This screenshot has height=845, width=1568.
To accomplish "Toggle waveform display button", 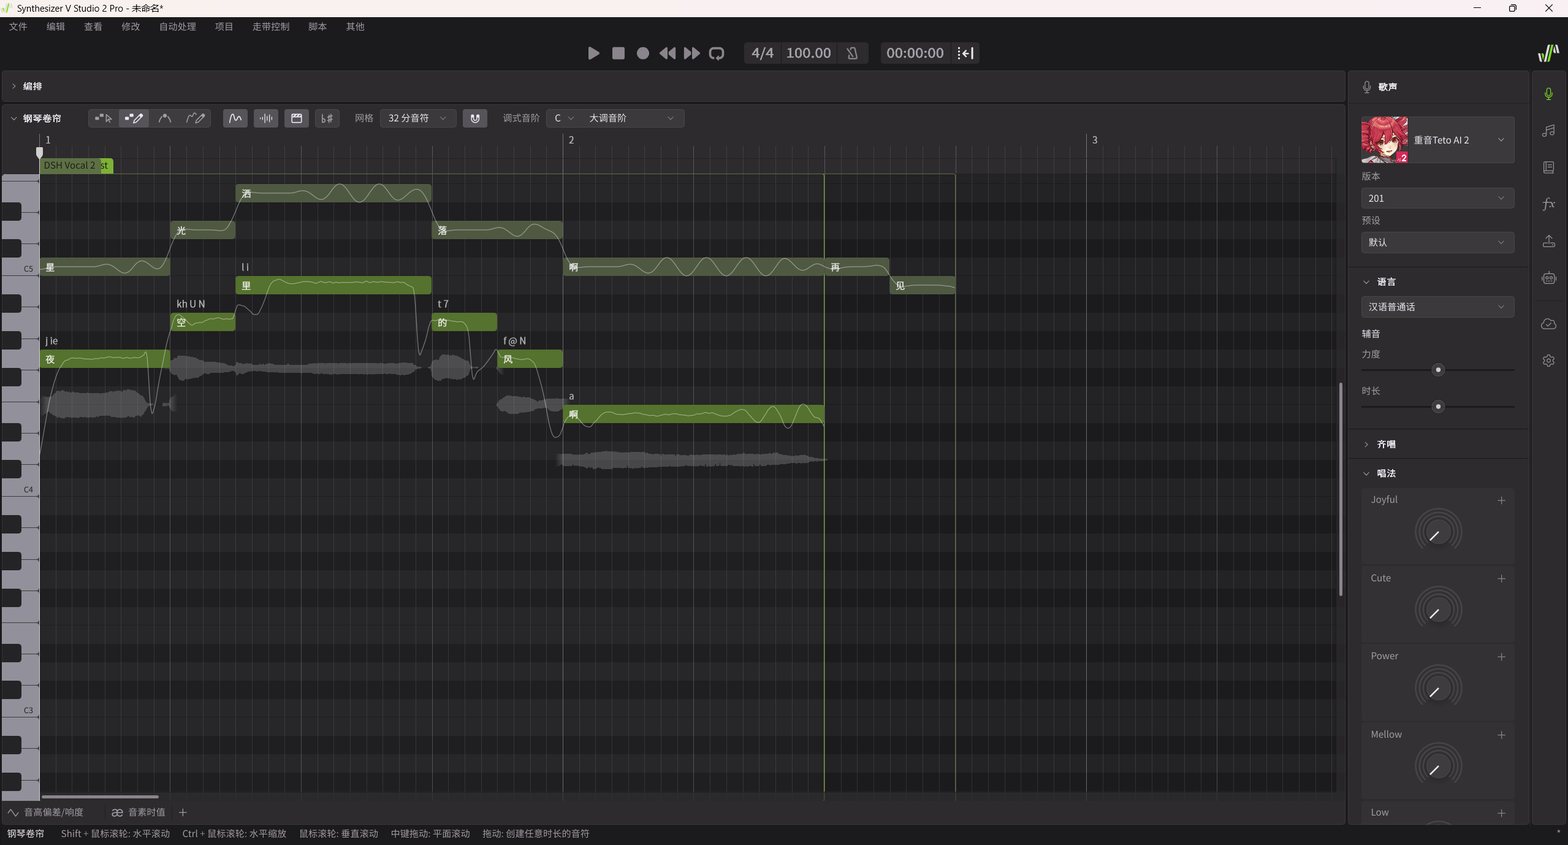I will pyautogui.click(x=266, y=118).
